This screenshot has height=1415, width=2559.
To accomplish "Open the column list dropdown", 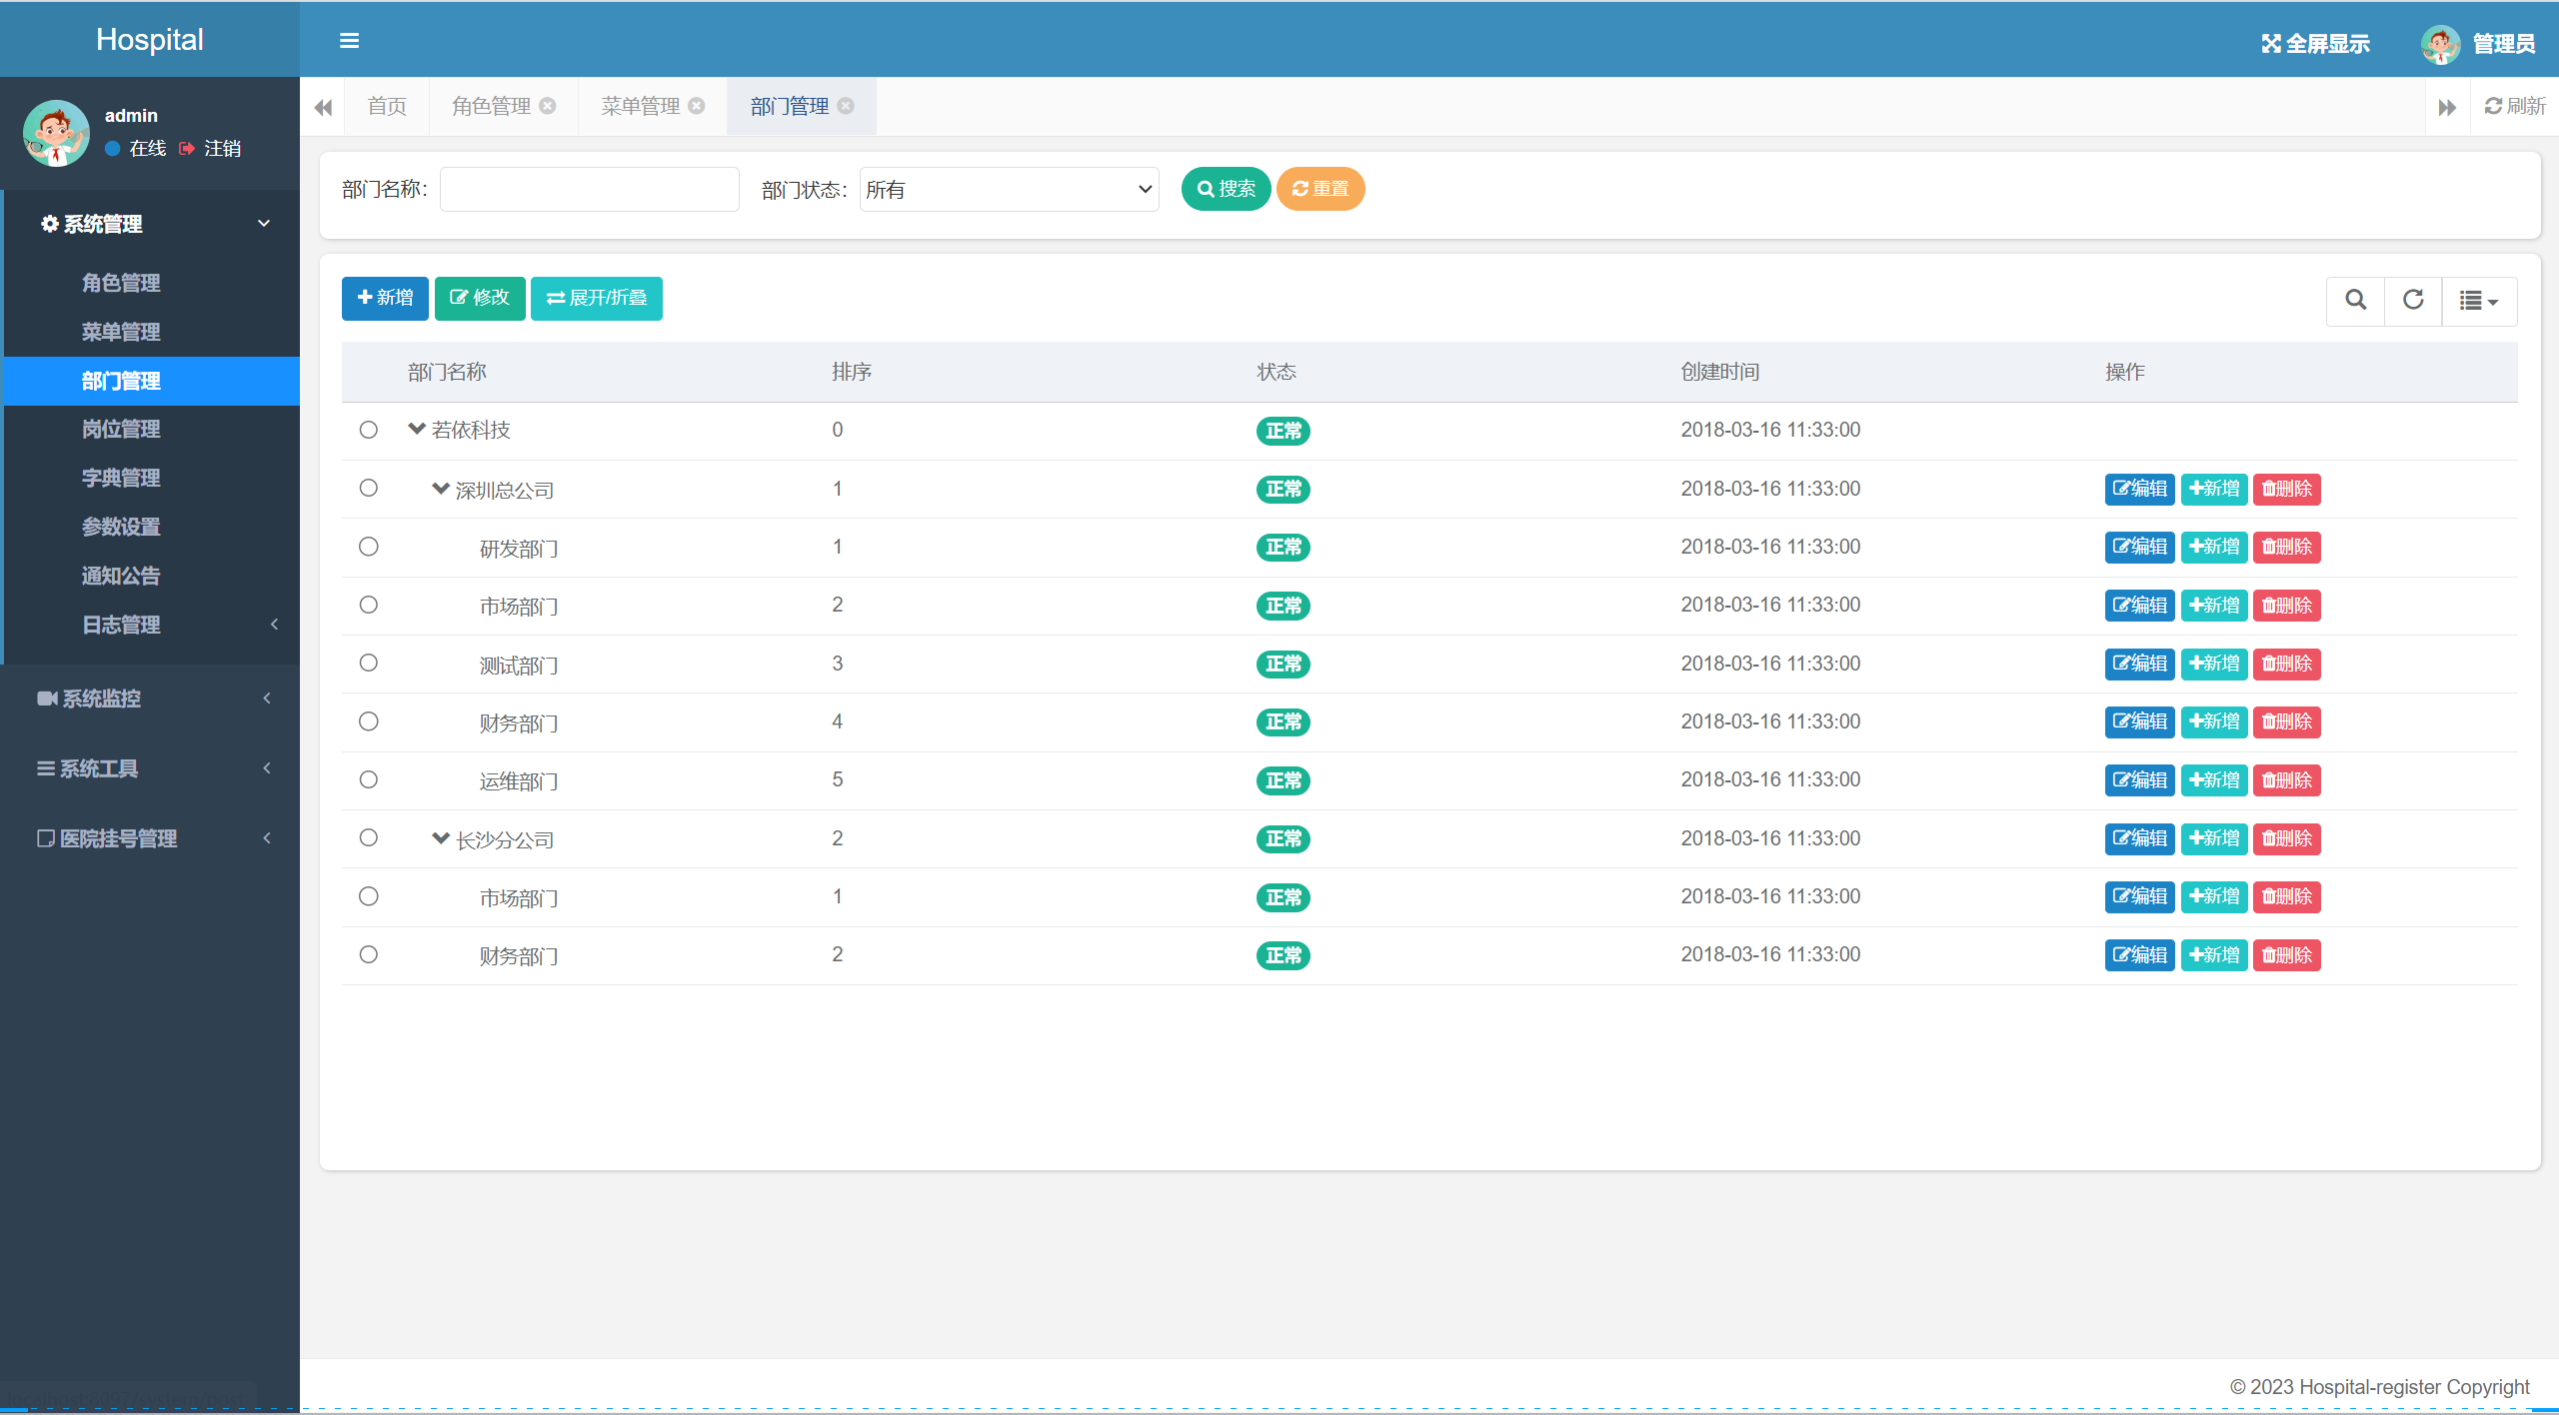I will [2478, 301].
